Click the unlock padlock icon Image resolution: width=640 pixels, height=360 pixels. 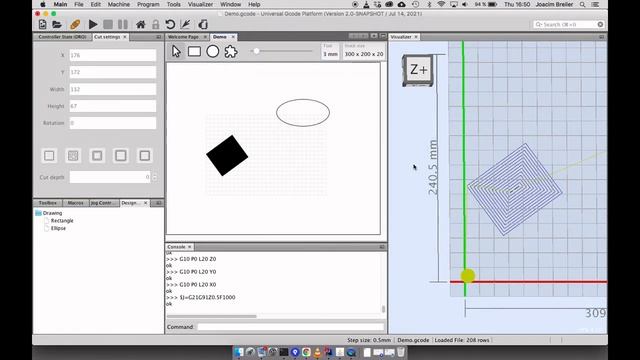point(156,24)
